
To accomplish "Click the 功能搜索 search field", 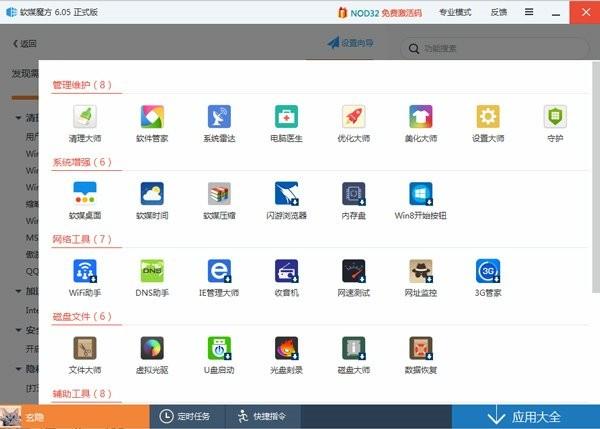I will (494, 49).
